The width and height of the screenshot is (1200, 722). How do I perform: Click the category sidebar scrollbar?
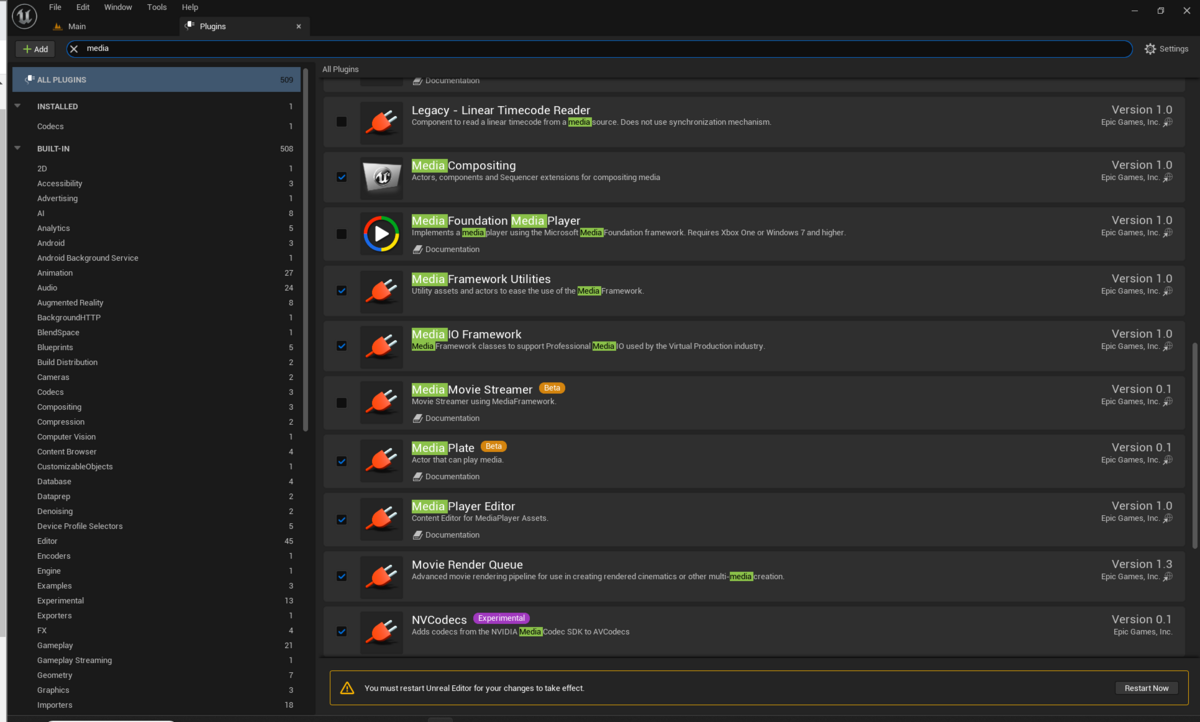click(305, 250)
